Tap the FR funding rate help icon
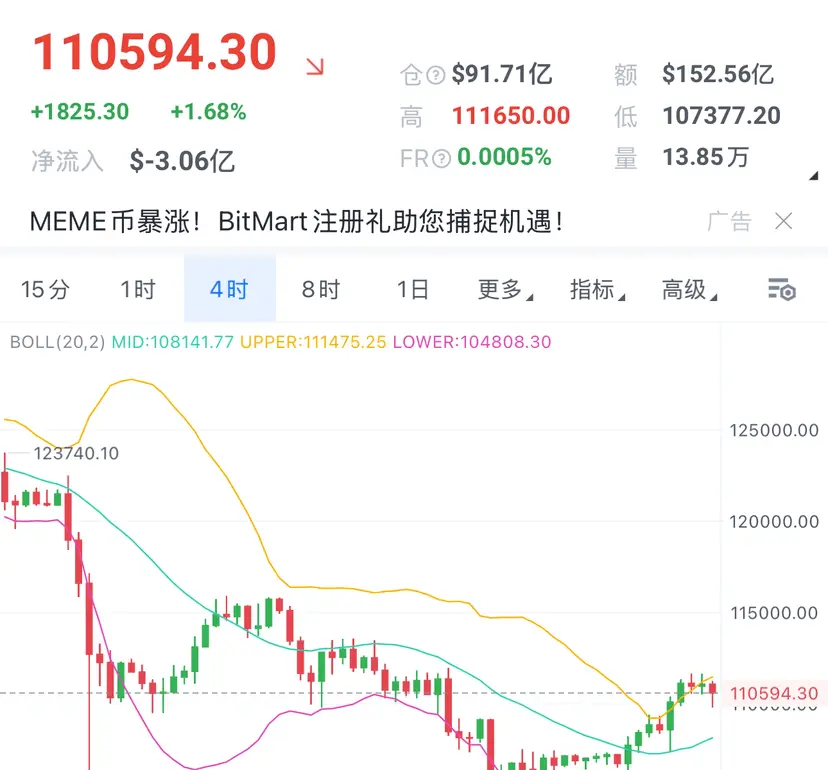This screenshot has width=828, height=770. (x=441, y=158)
